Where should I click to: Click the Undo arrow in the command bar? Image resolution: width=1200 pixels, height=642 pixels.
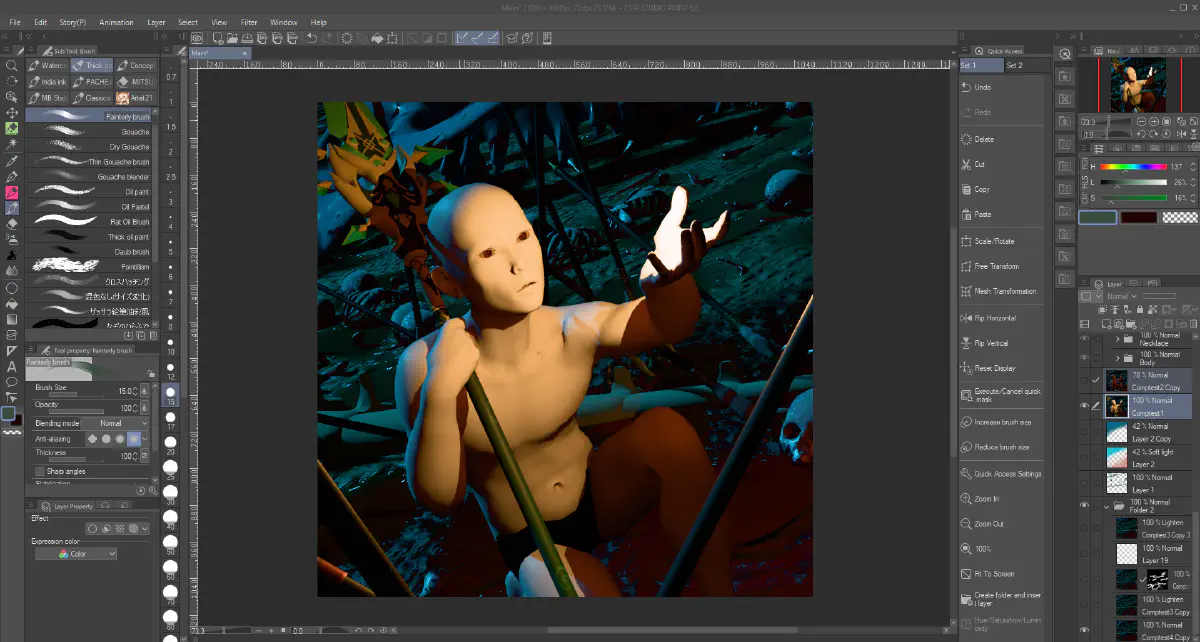(x=312, y=38)
